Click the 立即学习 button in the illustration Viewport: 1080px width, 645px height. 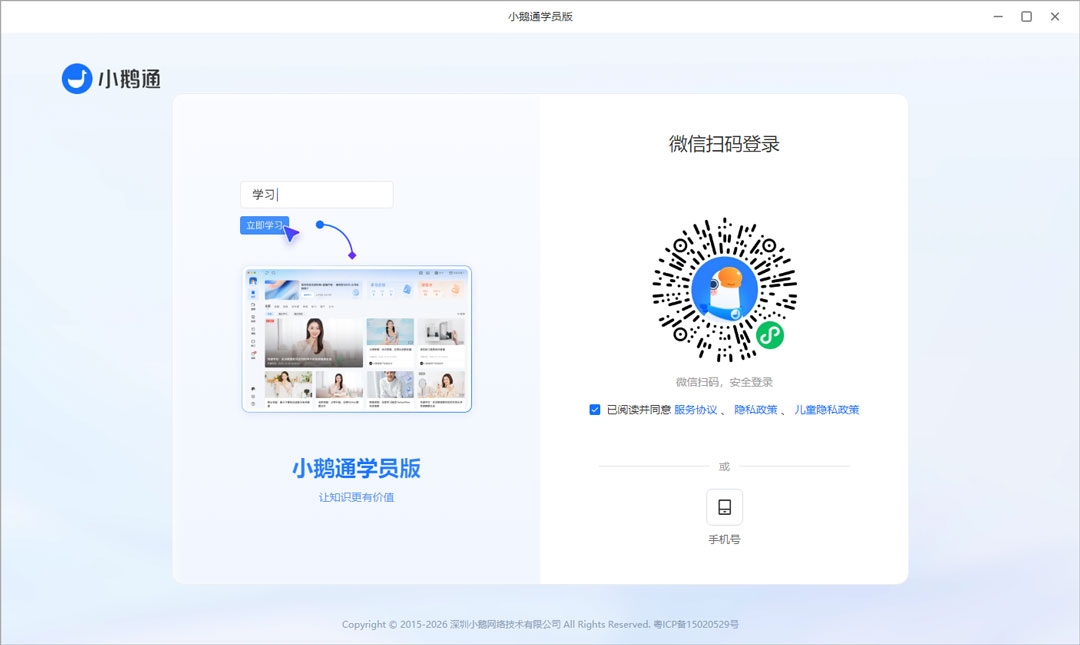(264, 225)
